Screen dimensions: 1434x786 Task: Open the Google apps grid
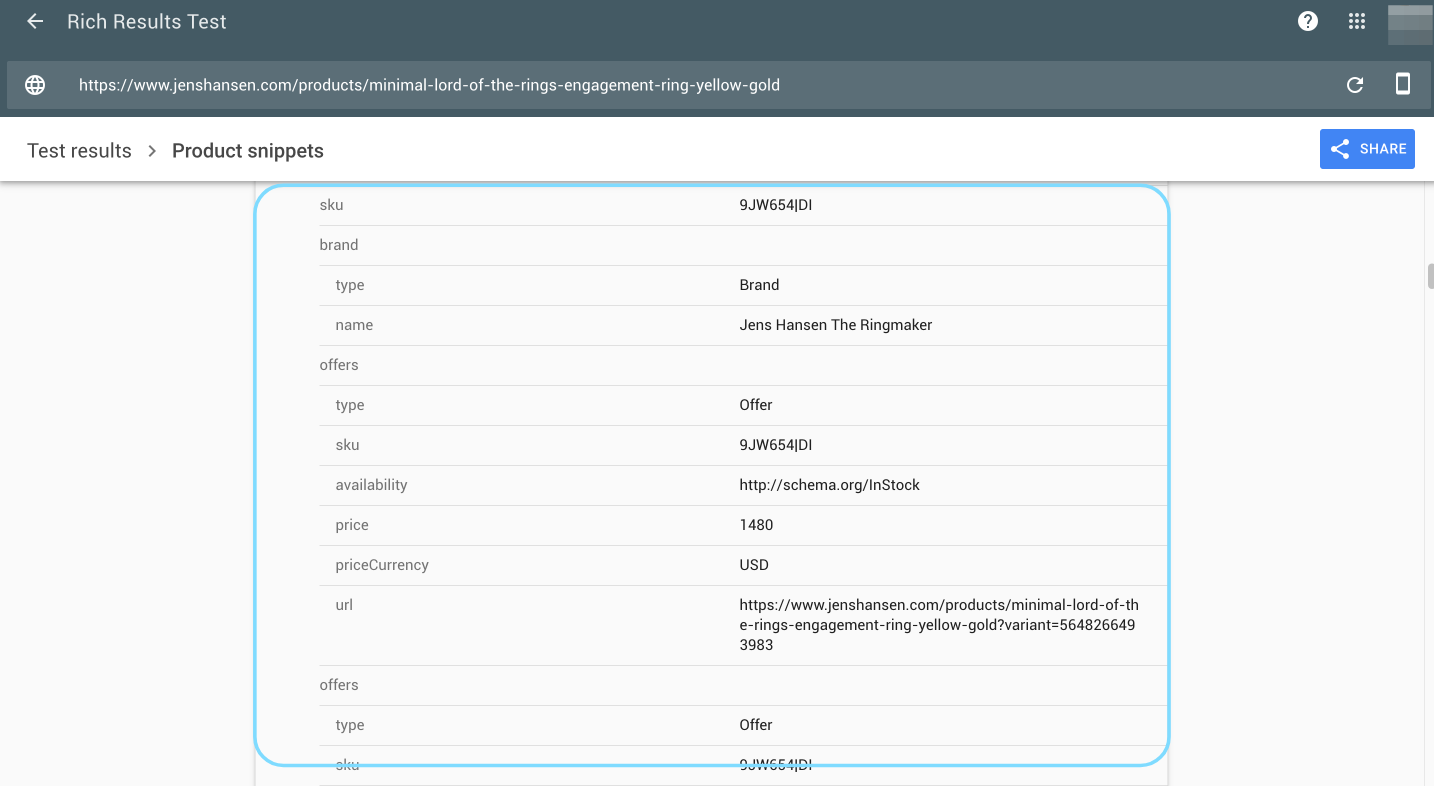click(1357, 21)
